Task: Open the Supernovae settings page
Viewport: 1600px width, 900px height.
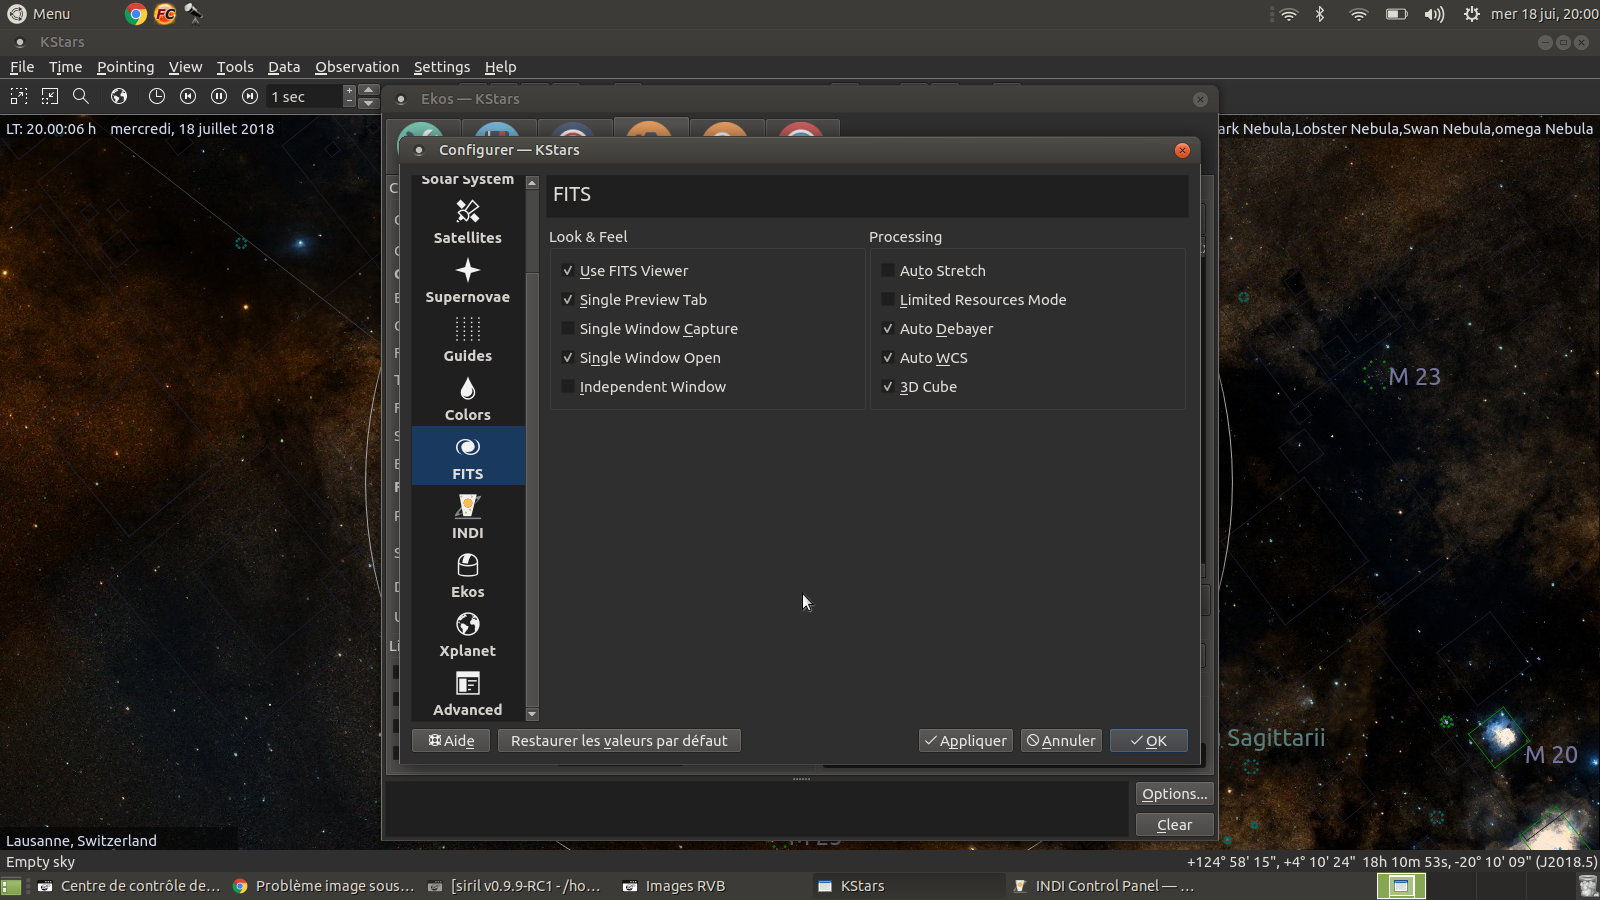Action: 467,281
